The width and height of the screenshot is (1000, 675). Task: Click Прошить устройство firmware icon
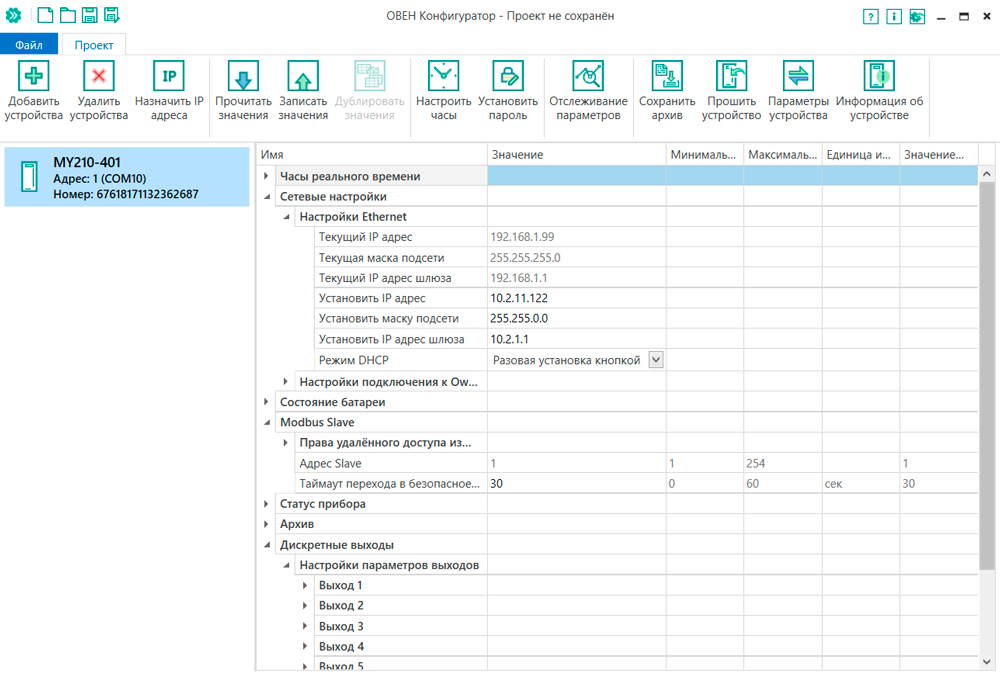pyautogui.click(x=731, y=77)
